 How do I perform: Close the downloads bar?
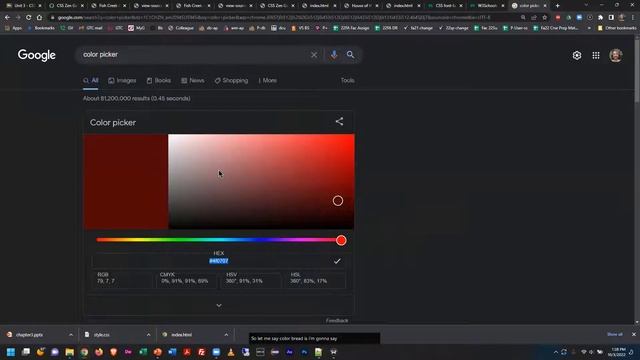tap(633, 334)
